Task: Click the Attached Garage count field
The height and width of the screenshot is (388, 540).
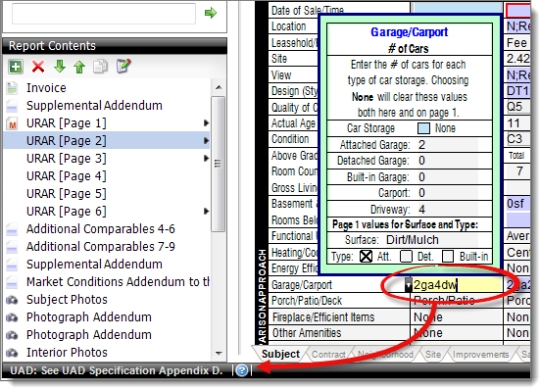Action: coord(448,145)
